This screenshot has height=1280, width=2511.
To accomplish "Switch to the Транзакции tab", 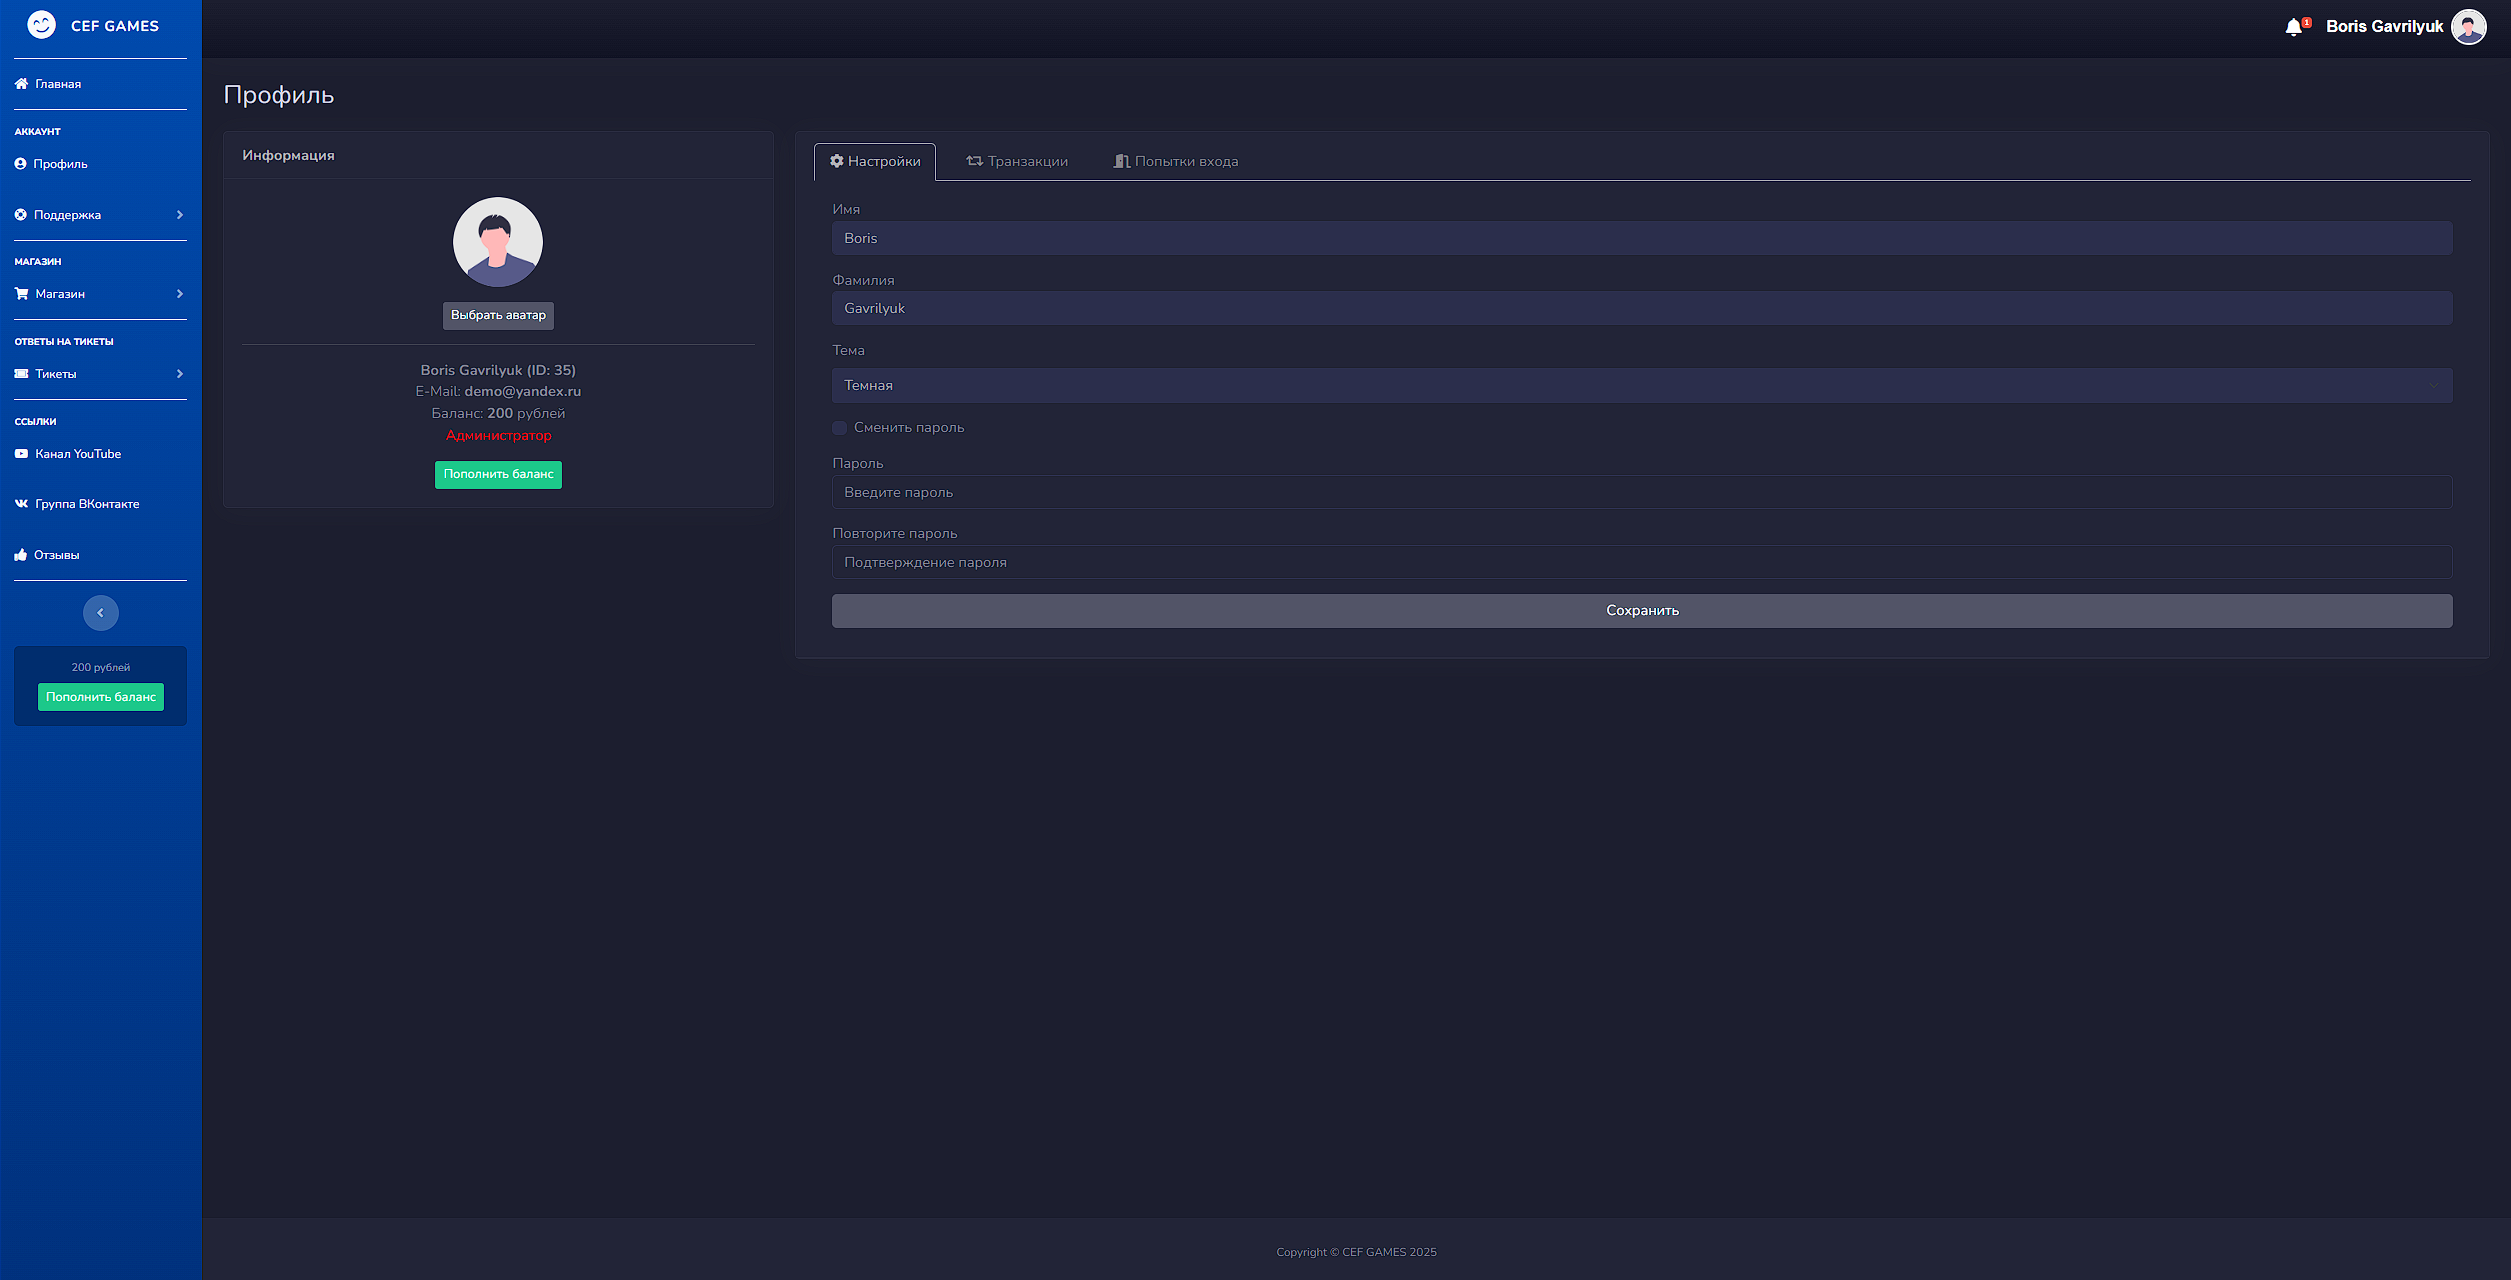I will [1017, 162].
